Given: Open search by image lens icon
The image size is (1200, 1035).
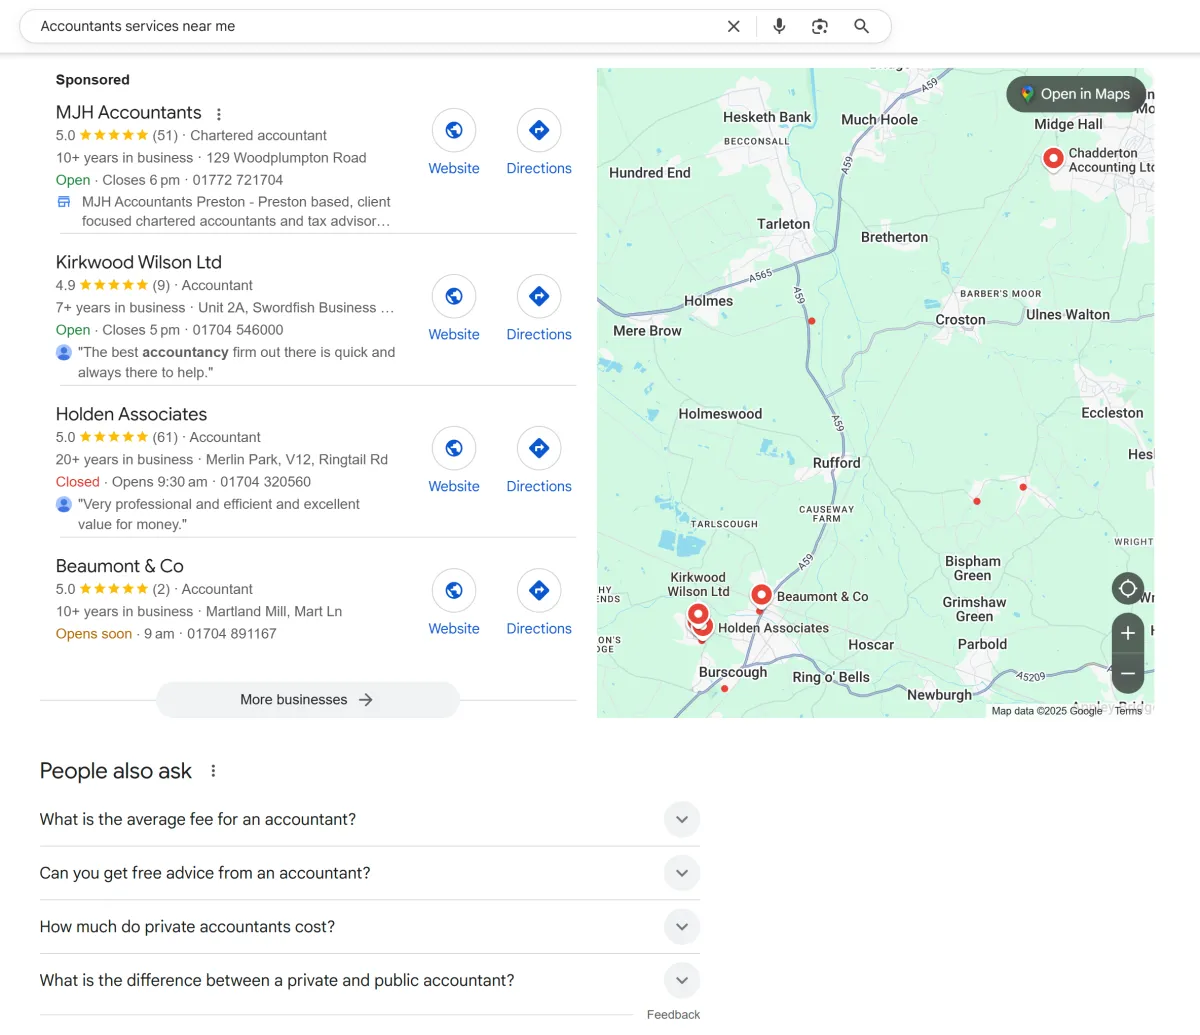Looking at the screenshot, I should tap(820, 26).
